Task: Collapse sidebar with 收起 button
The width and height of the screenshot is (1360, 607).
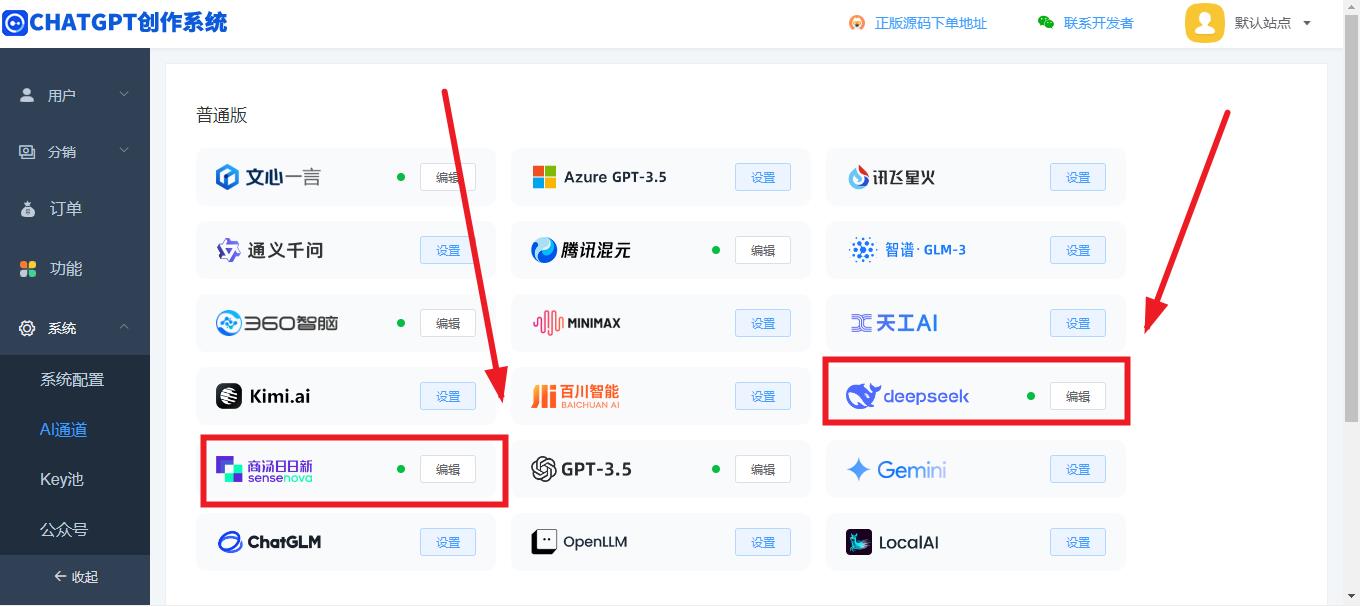Action: [75, 577]
